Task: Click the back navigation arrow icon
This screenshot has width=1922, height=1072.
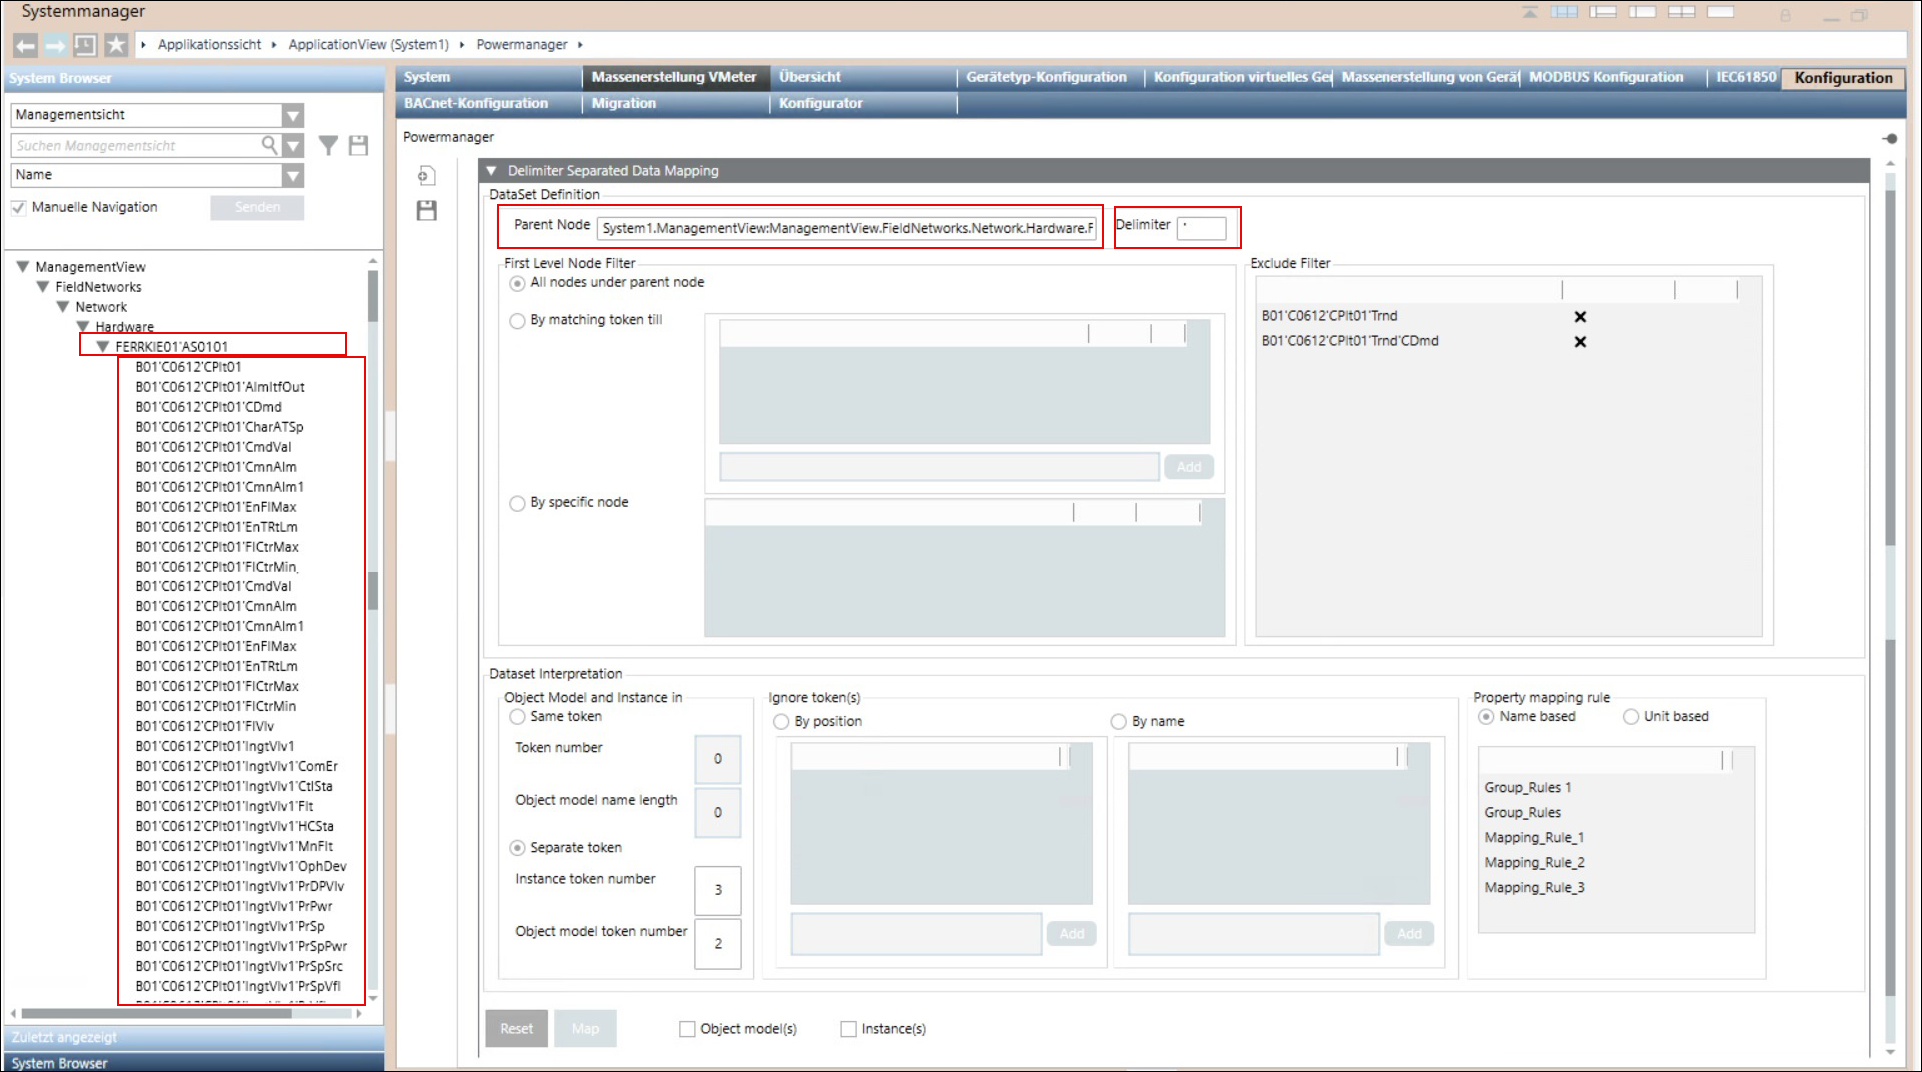Action: pyautogui.click(x=26, y=45)
